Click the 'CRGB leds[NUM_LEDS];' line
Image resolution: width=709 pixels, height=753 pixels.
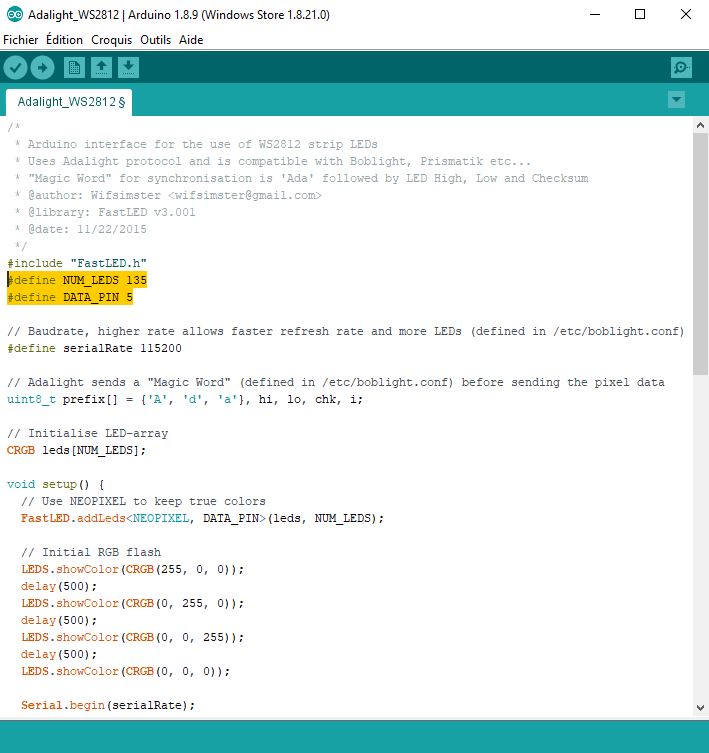click(76, 450)
